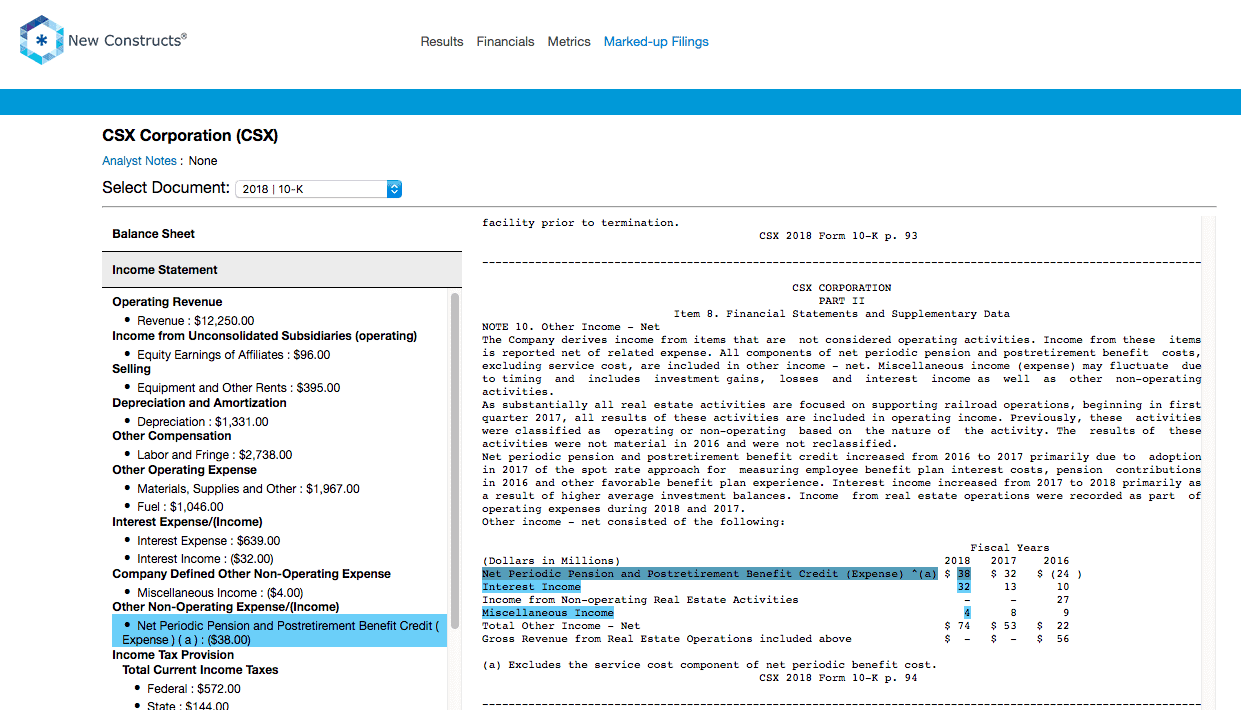Click CSX 2018 Form 10-K p. 94 text
The width and height of the screenshot is (1241, 710).
tap(838, 678)
